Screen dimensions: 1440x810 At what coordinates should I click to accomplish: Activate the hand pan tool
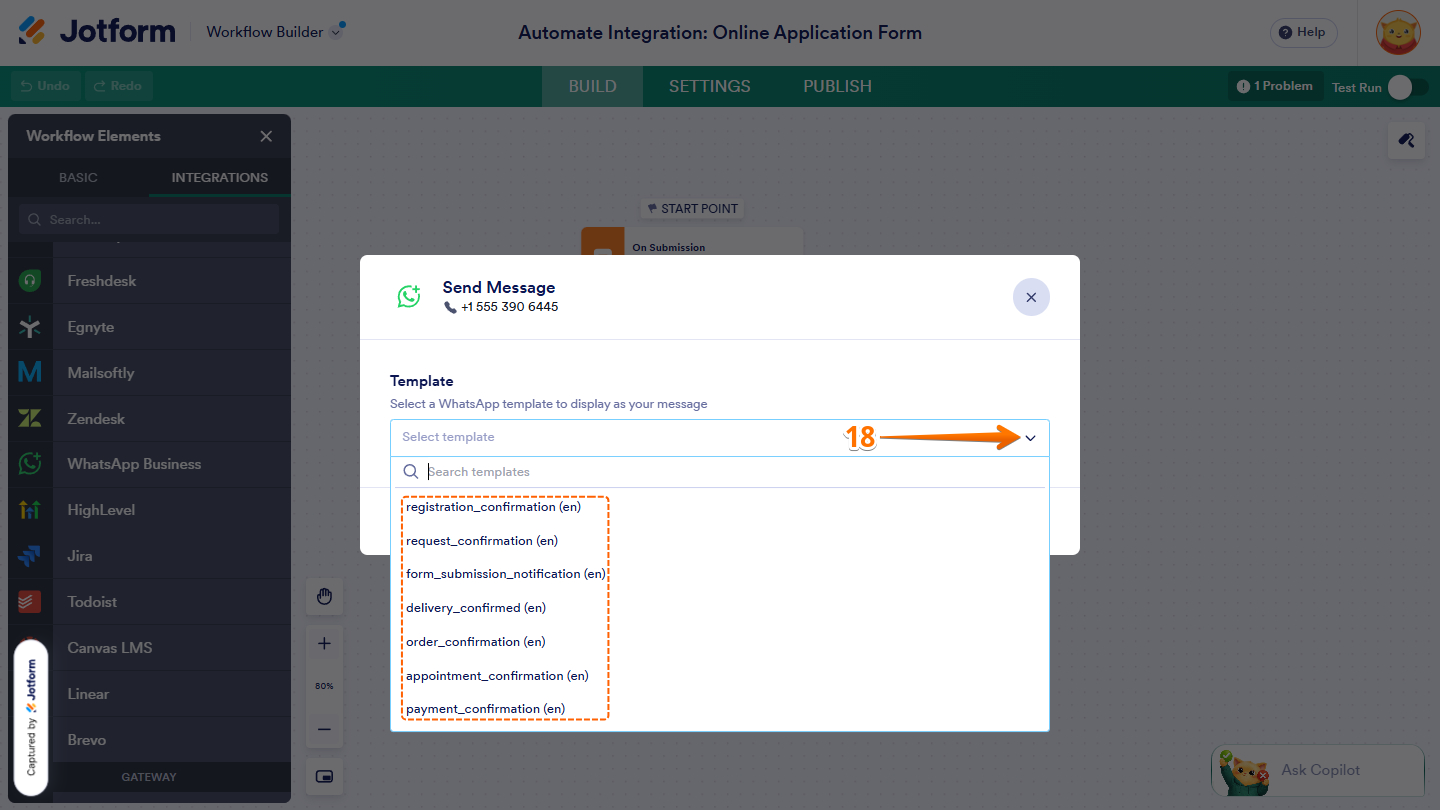tap(324, 597)
